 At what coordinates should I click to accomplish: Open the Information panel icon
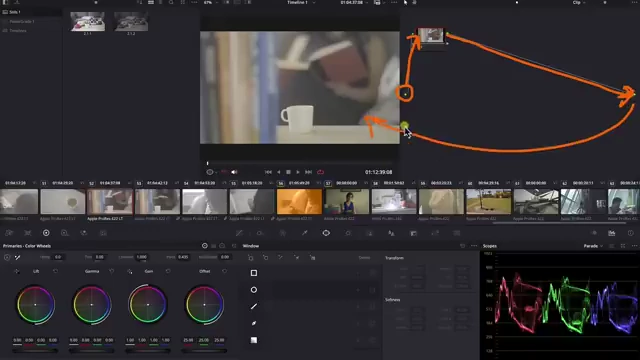631,233
